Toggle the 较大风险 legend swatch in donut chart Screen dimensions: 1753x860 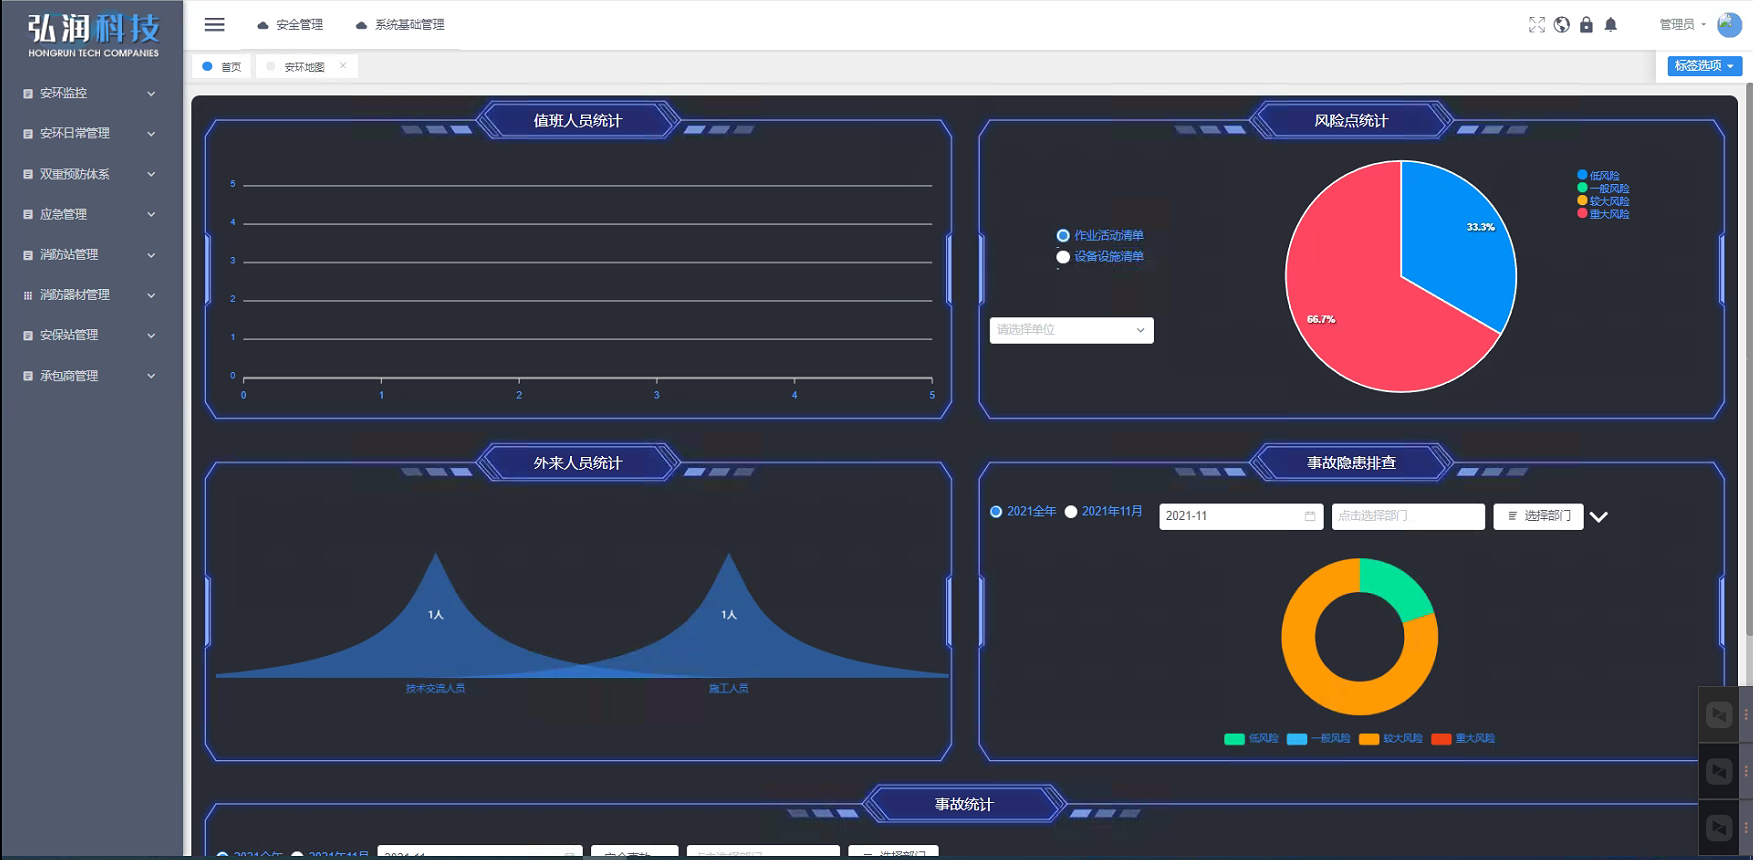tap(1368, 739)
